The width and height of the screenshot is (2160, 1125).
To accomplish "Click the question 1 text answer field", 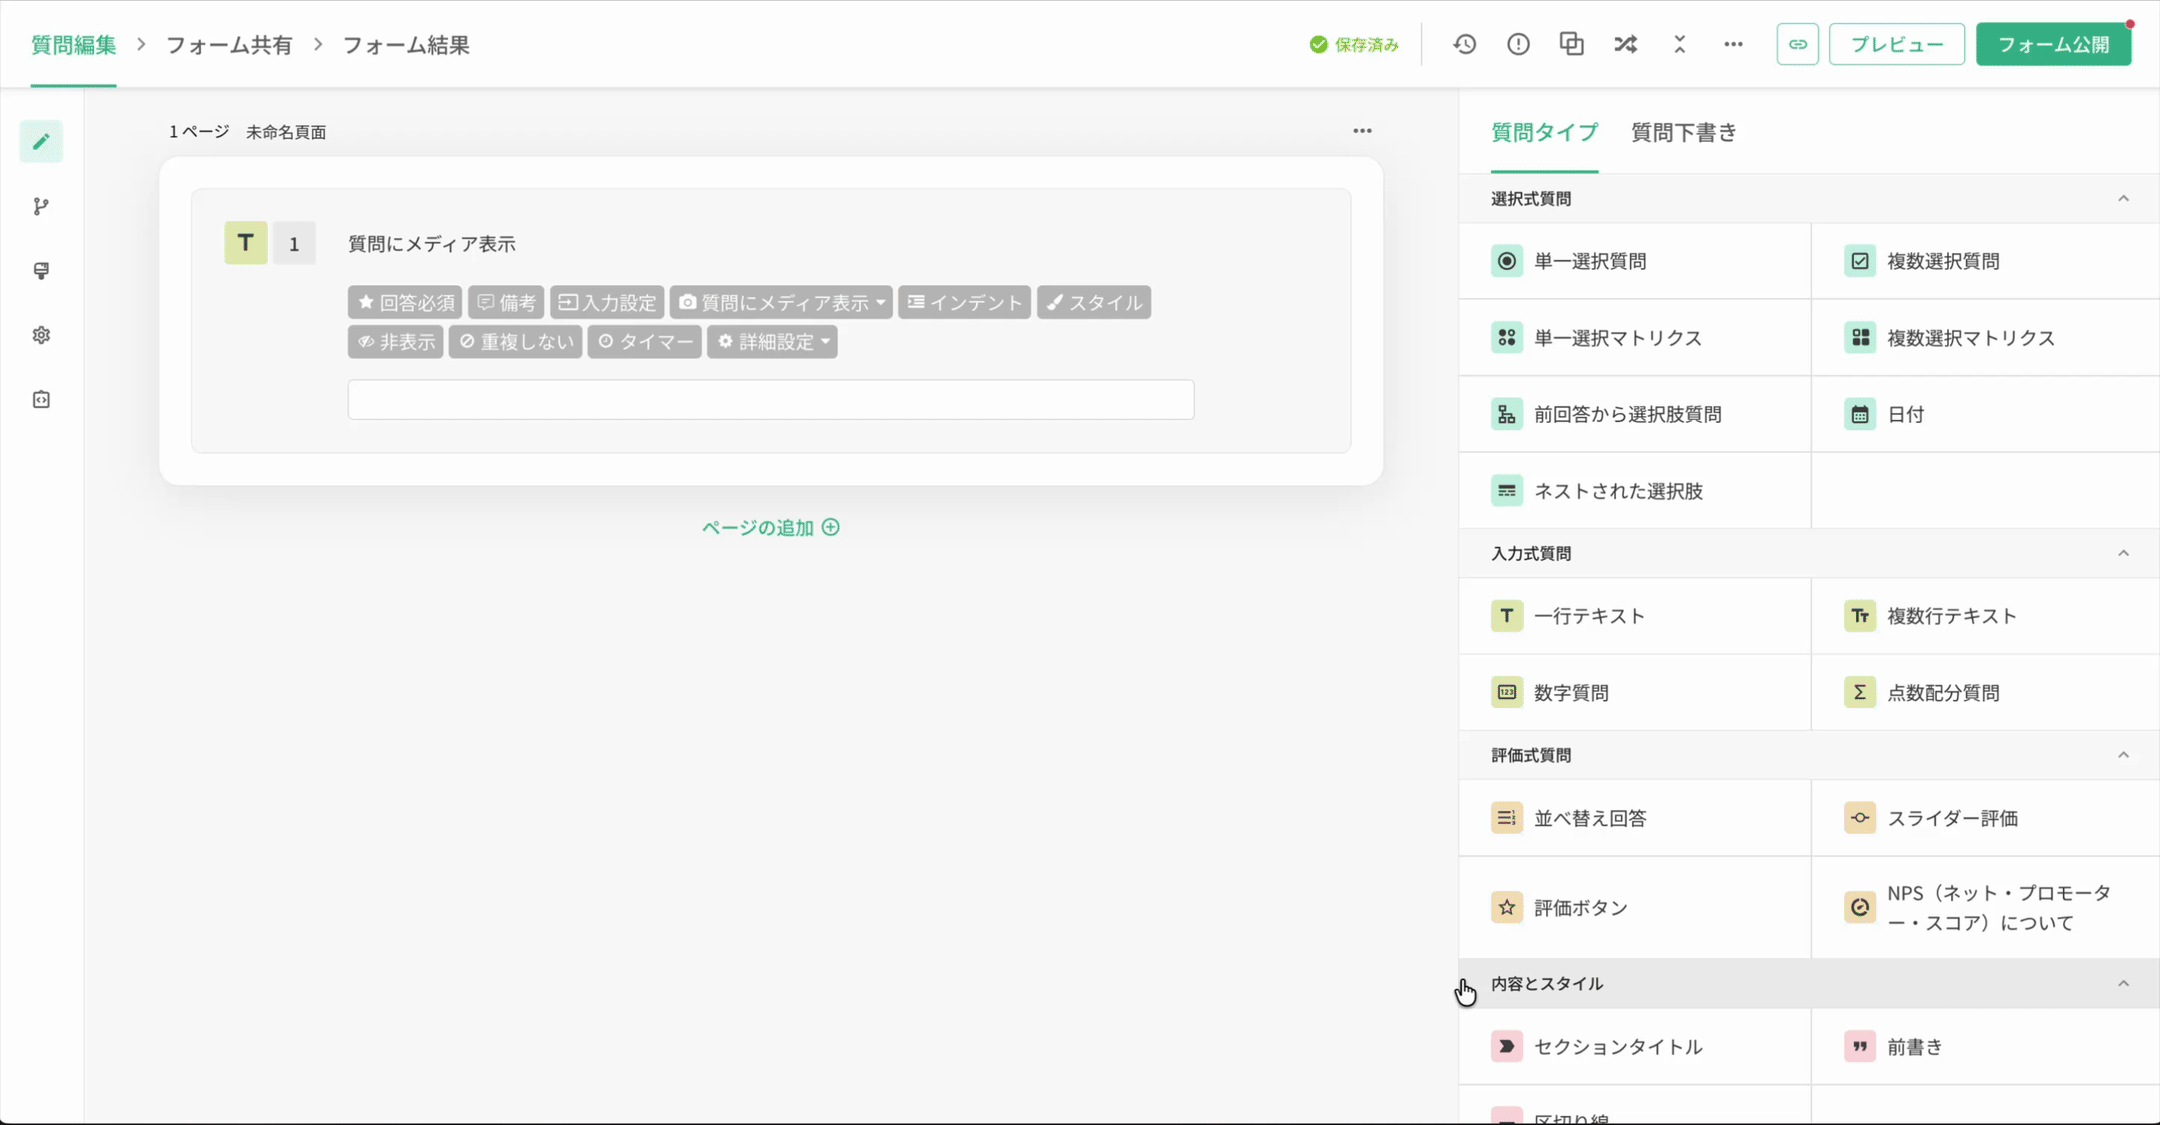I will [771, 399].
